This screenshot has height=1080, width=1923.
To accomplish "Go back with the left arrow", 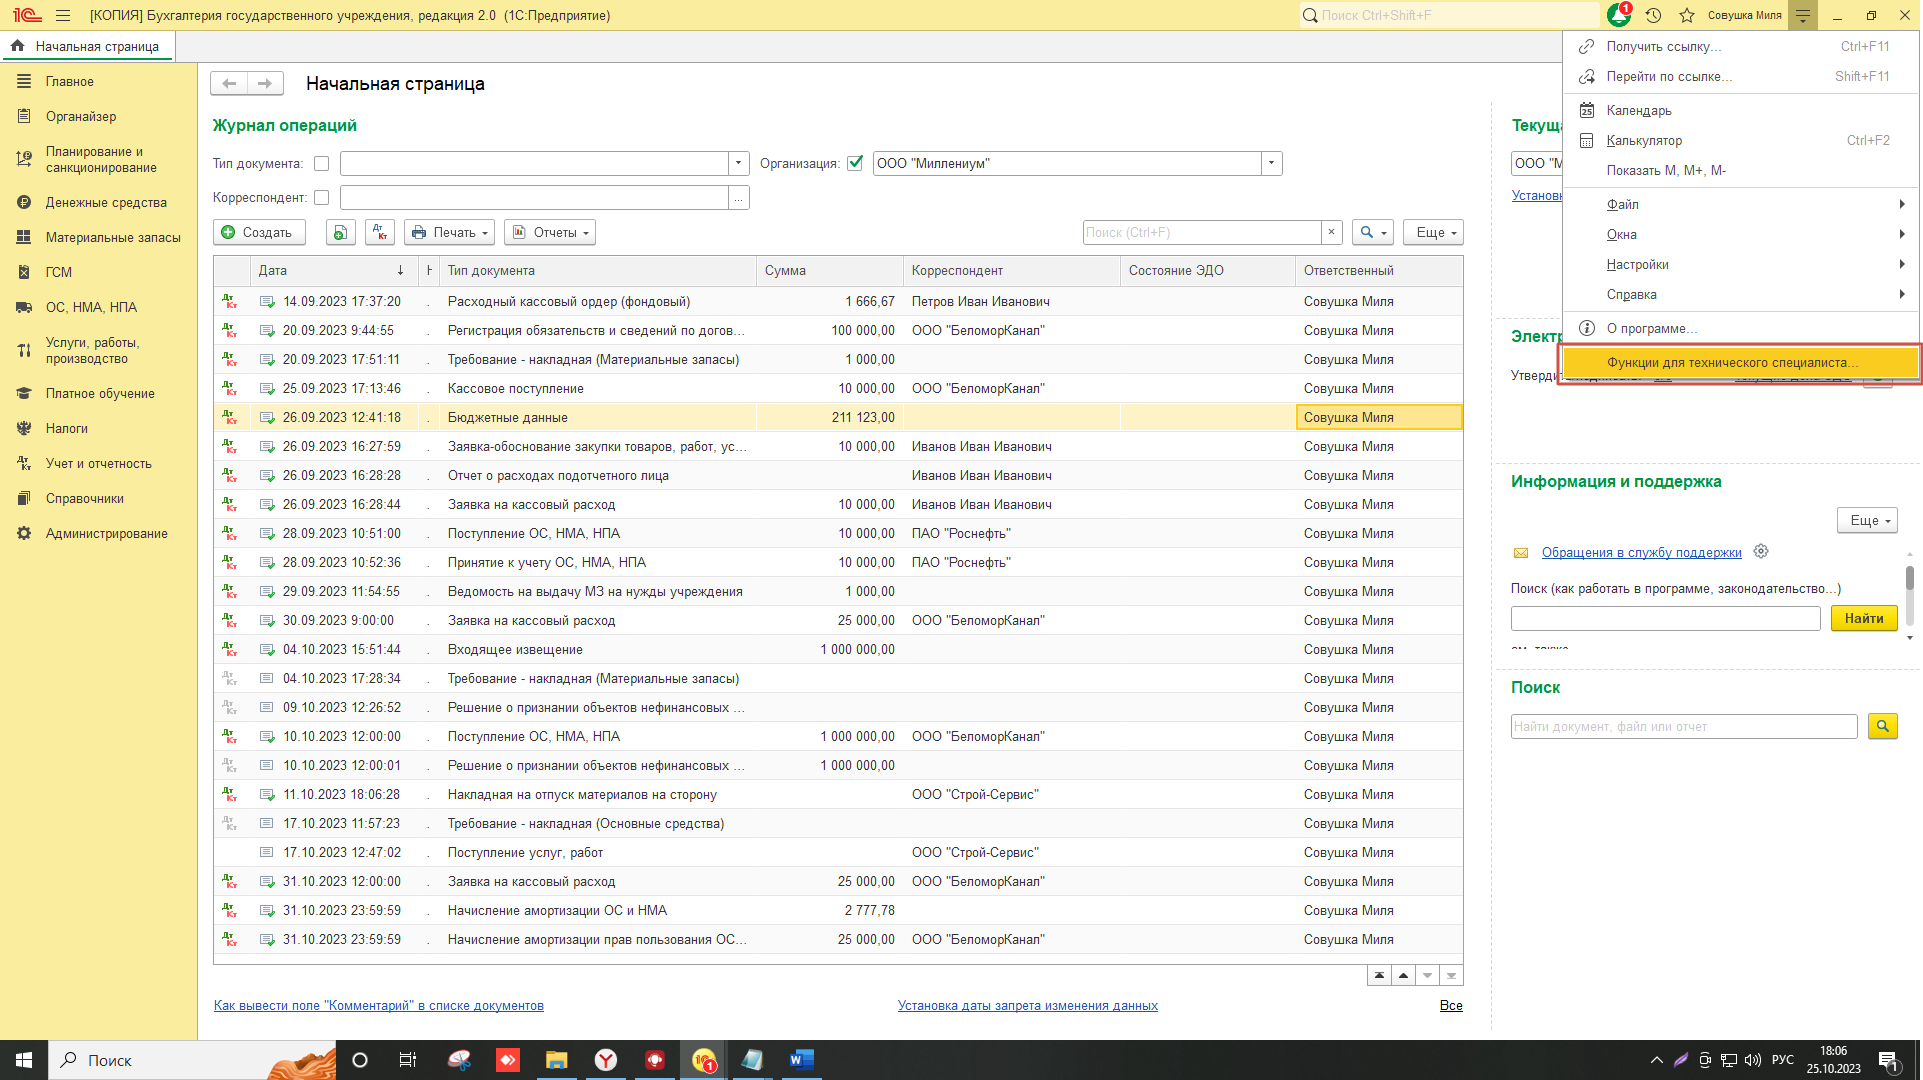I will pyautogui.click(x=229, y=84).
